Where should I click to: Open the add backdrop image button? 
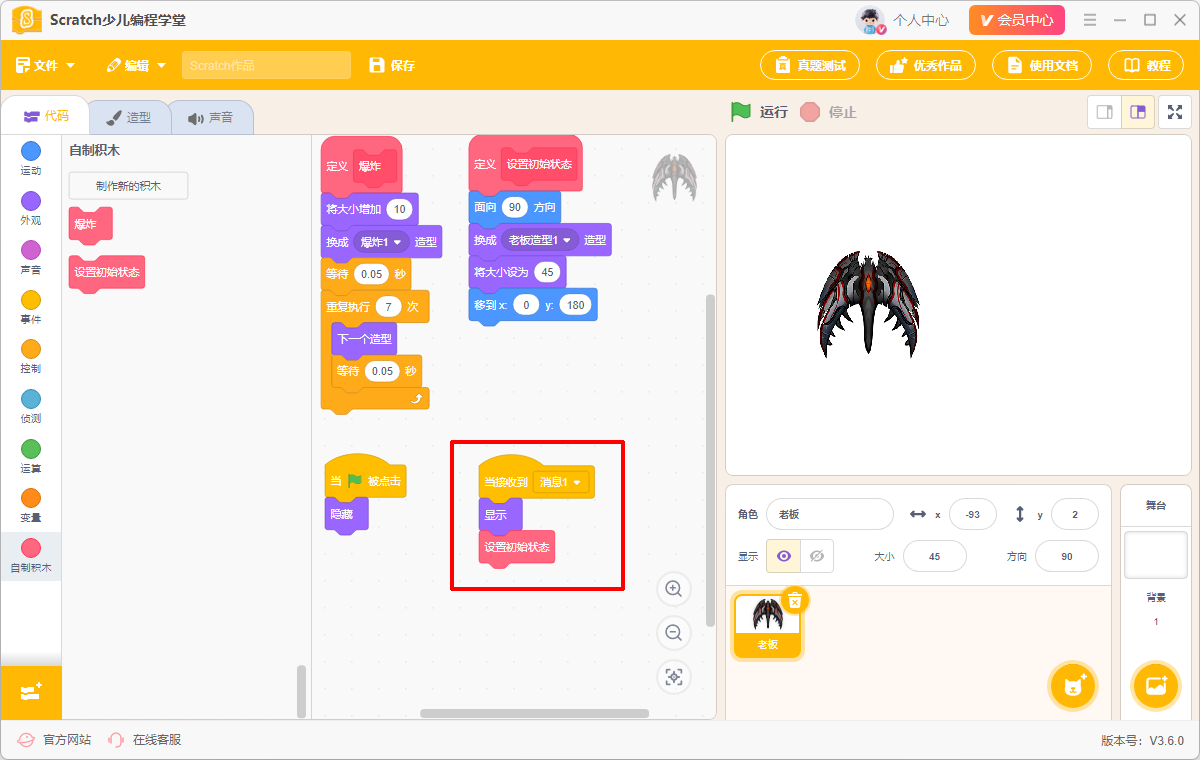[x=1156, y=686]
